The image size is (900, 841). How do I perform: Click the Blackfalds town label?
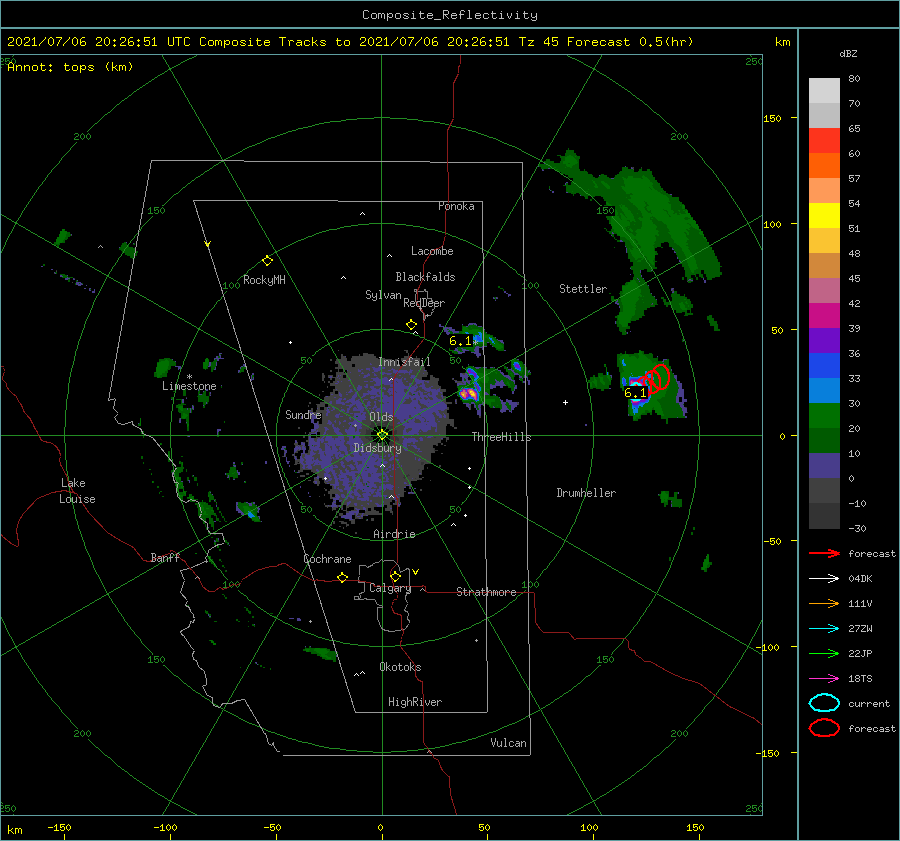(425, 277)
